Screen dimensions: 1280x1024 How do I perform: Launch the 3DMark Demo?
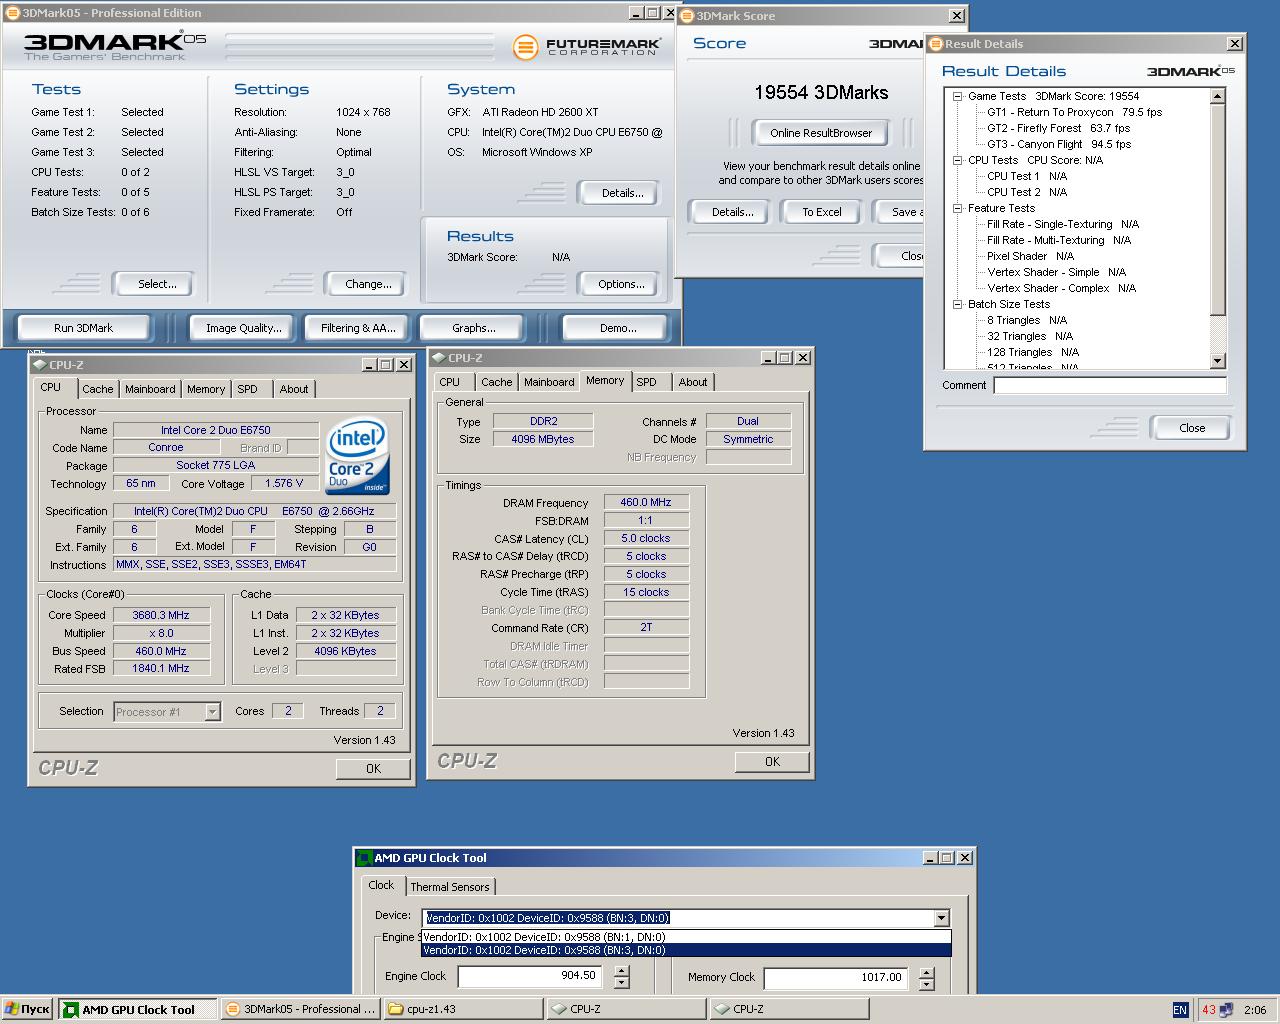click(617, 328)
